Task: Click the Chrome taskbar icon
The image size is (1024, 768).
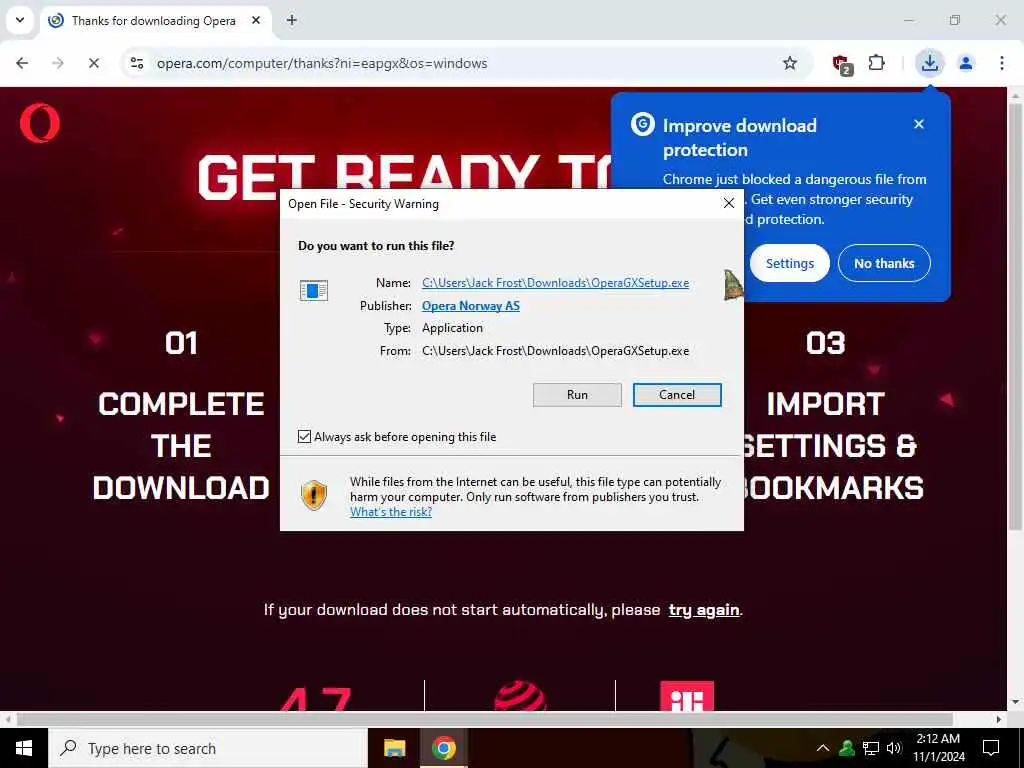Action: 443,748
